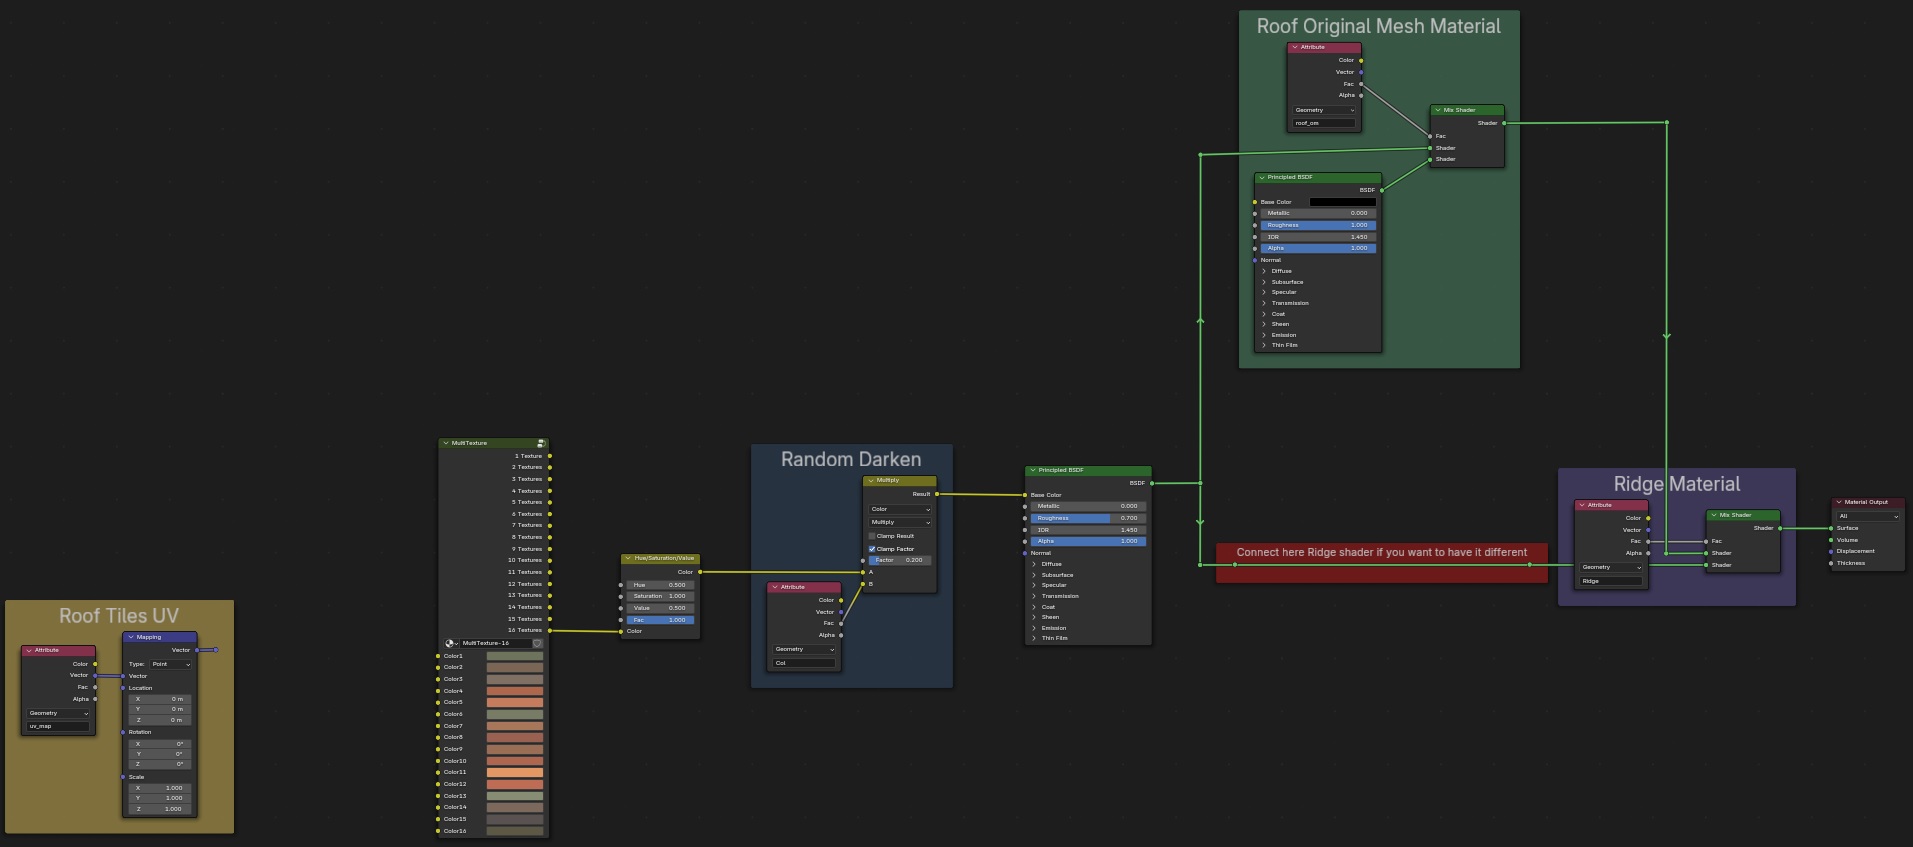1913x847 pixels.
Task: Click the BSDF output socket of the roof tiles Principled BSDF
Action: pyautogui.click(x=1152, y=483)
